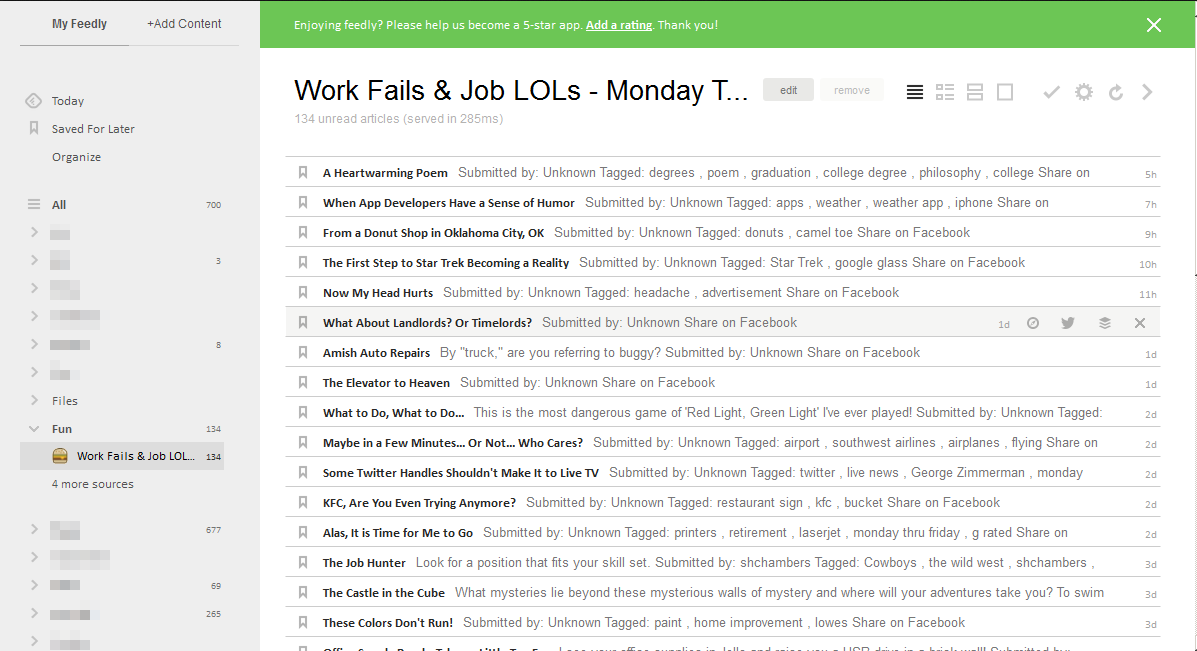Save 'A Heartwarming Poem' for later
Image resolution: width=1197 pixels, height=651 pixels.
[x=303, y=172]
